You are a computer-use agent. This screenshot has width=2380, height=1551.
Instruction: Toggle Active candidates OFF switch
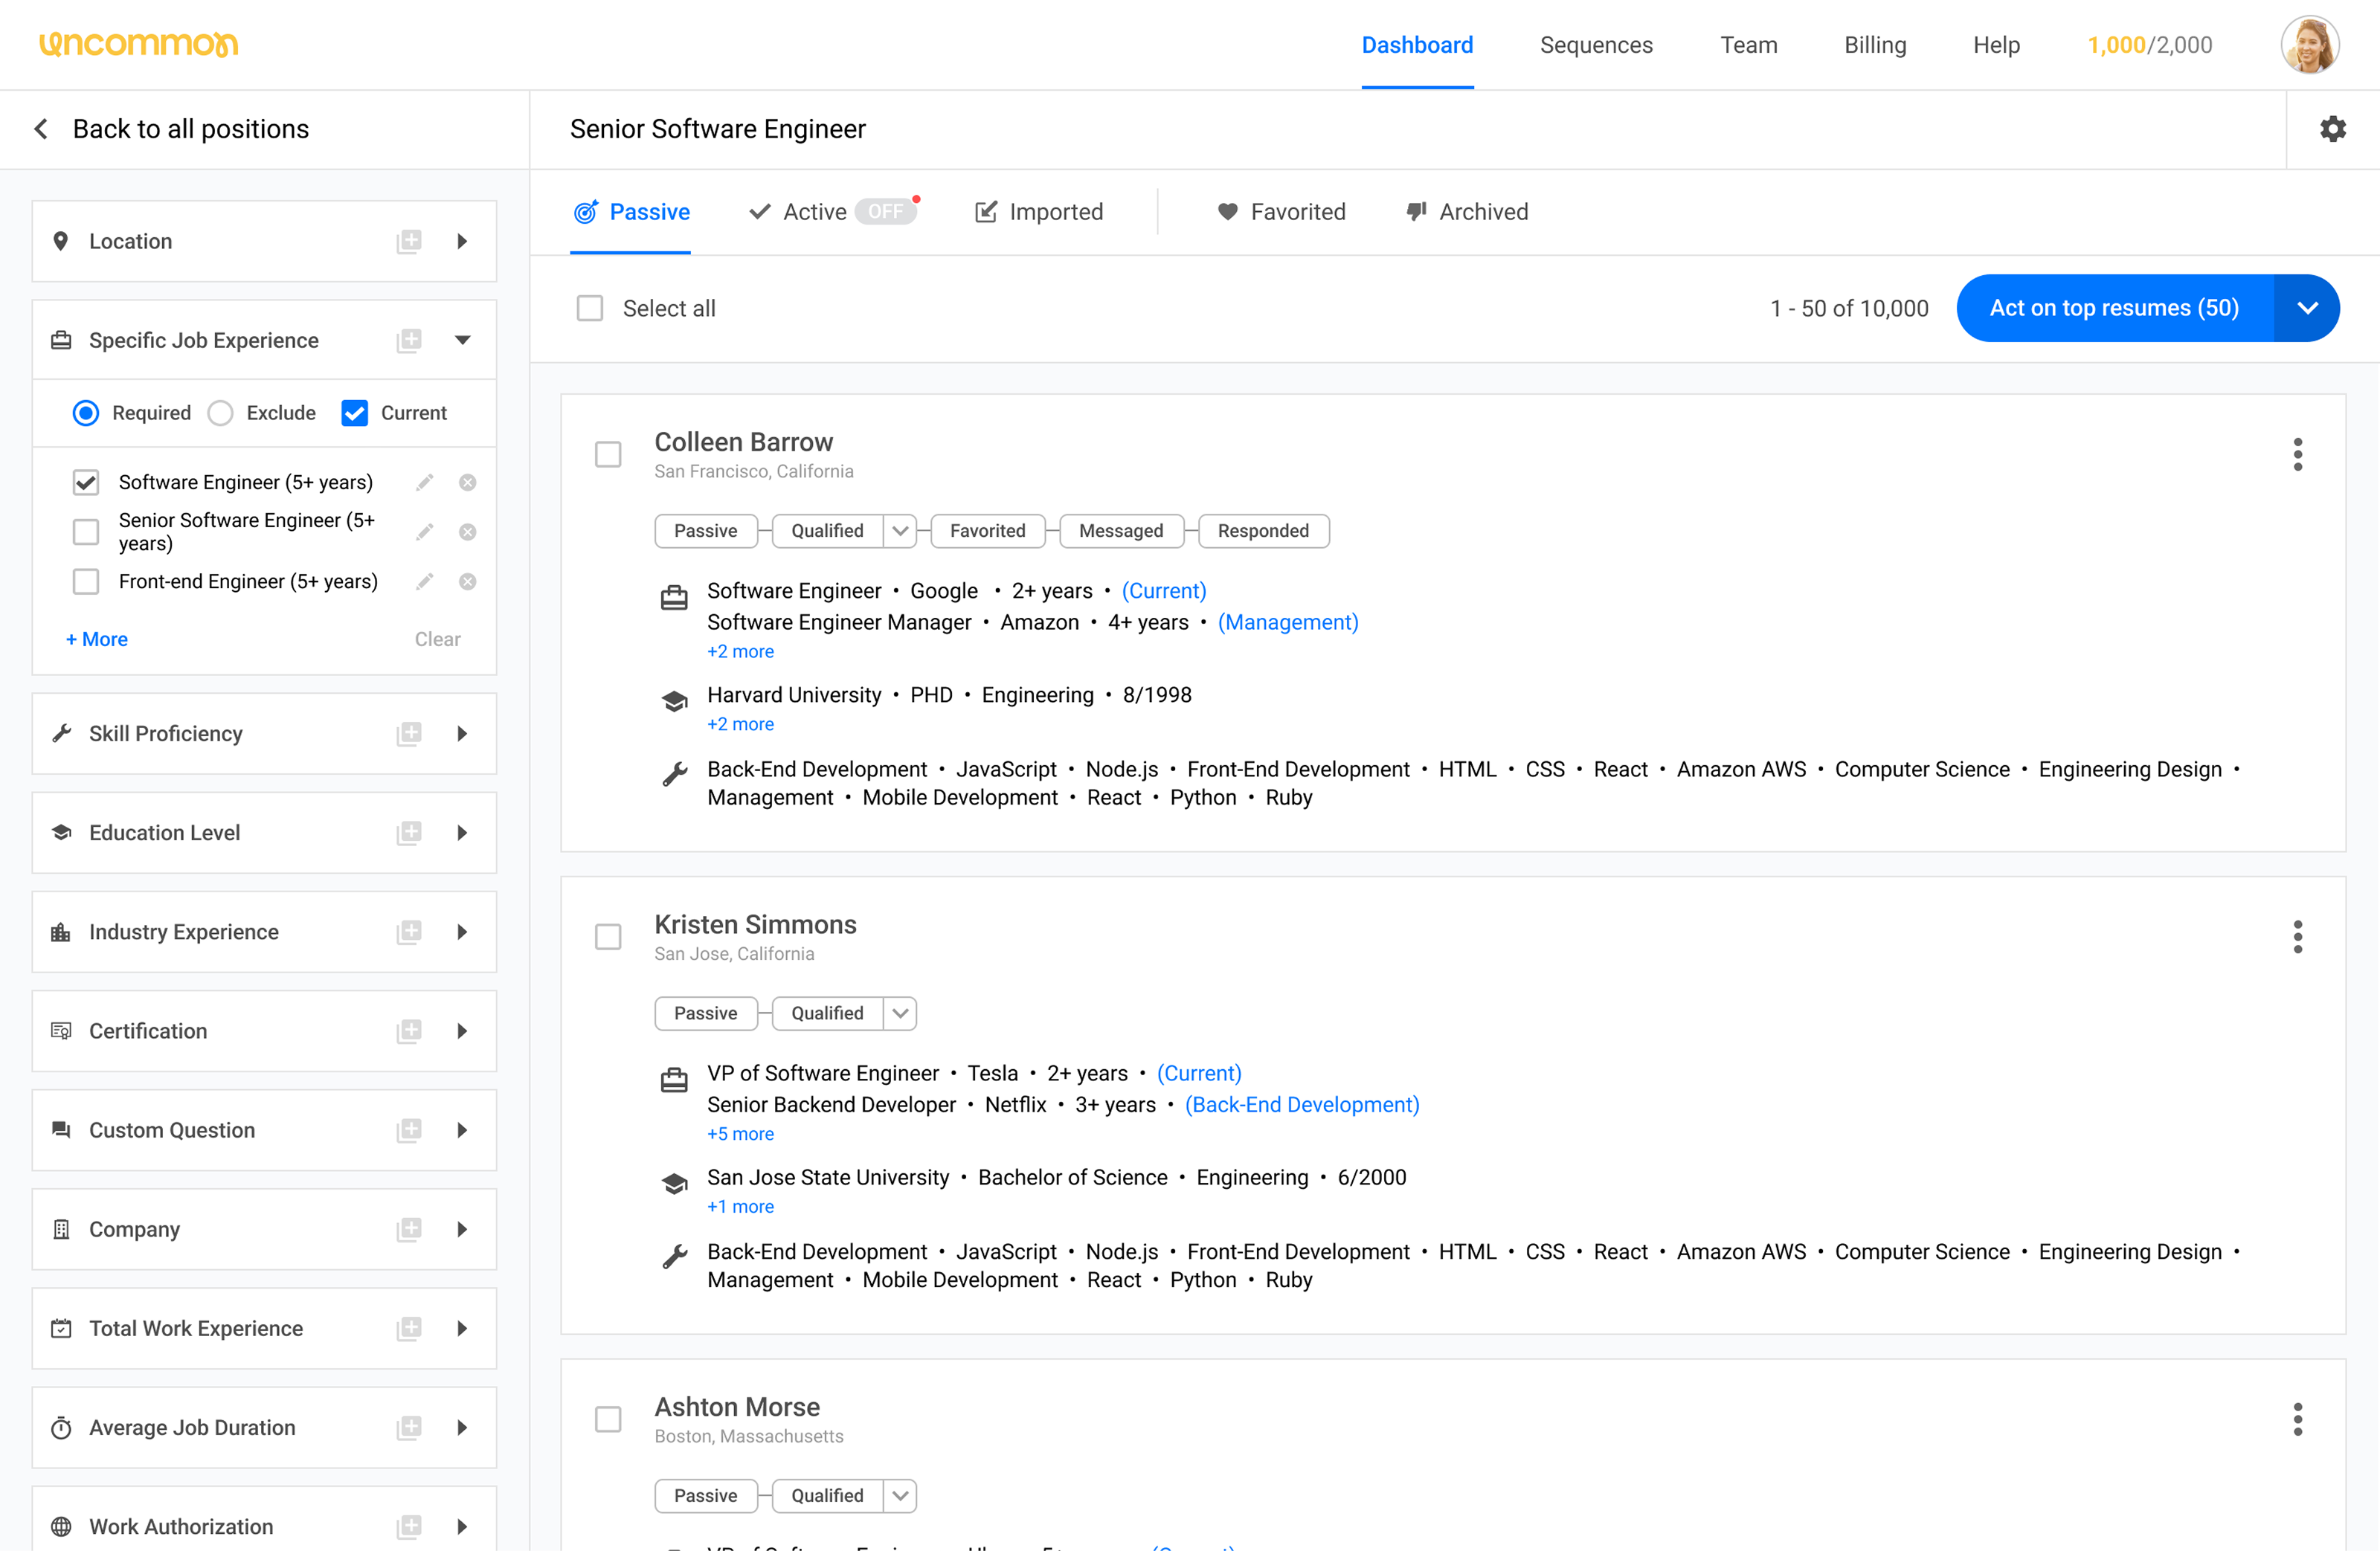(885, 212)
